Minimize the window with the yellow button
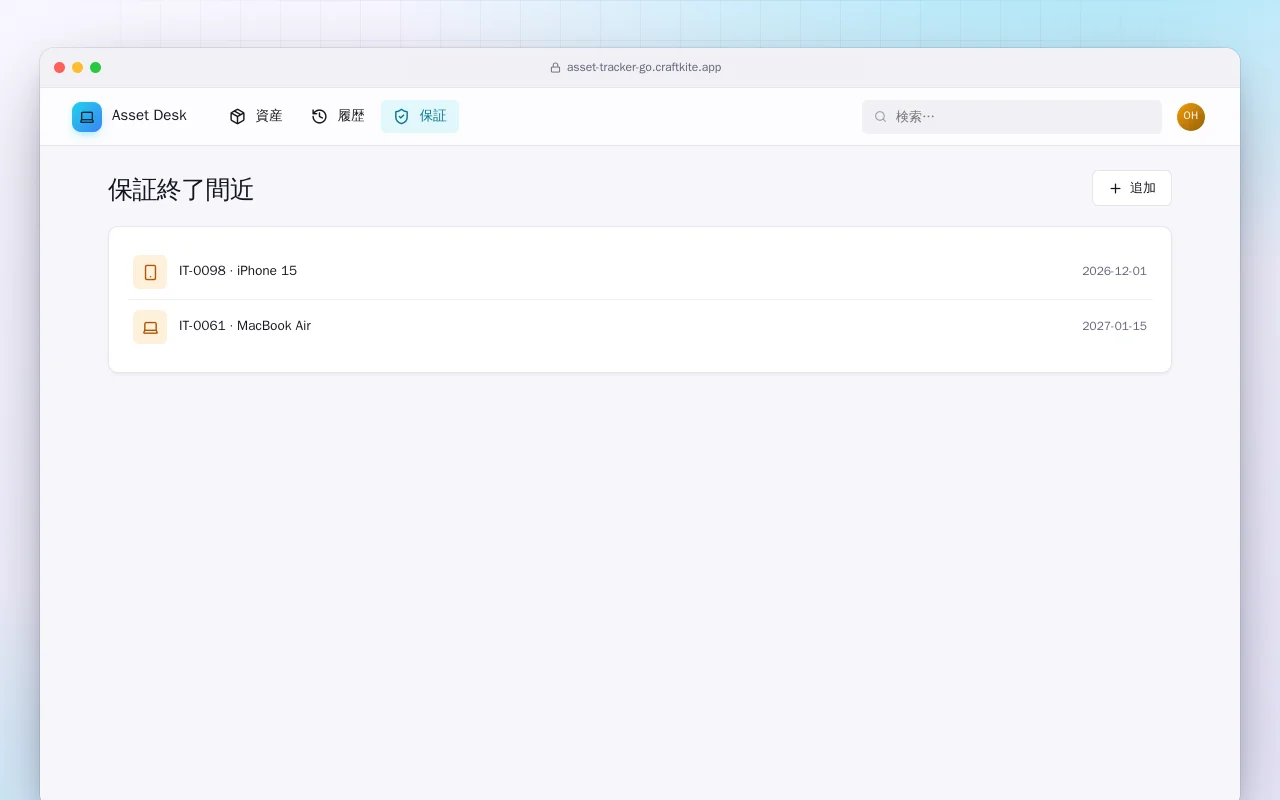Image resolution: width=1280 pixels, height=800 pixels. pyautogui.click(x=78, y=68)
